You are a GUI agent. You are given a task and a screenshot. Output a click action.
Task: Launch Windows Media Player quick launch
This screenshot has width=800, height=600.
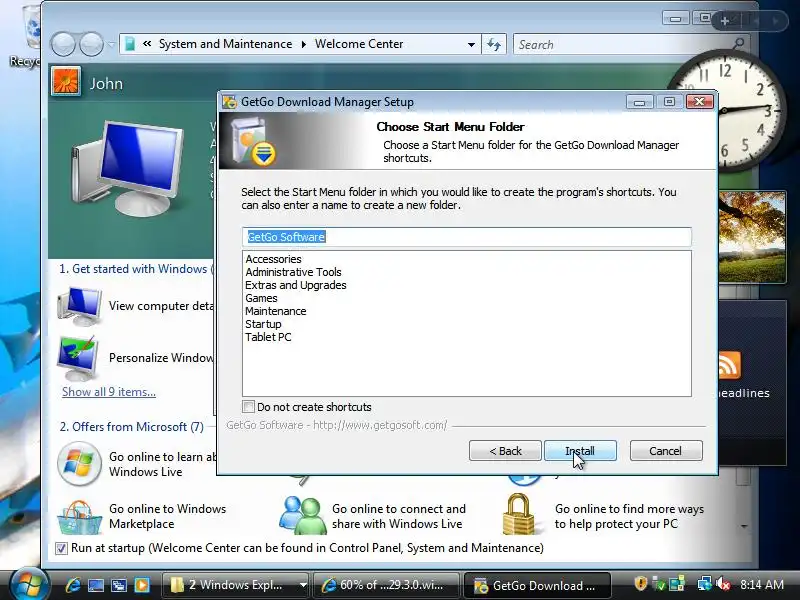coord(142,585)
